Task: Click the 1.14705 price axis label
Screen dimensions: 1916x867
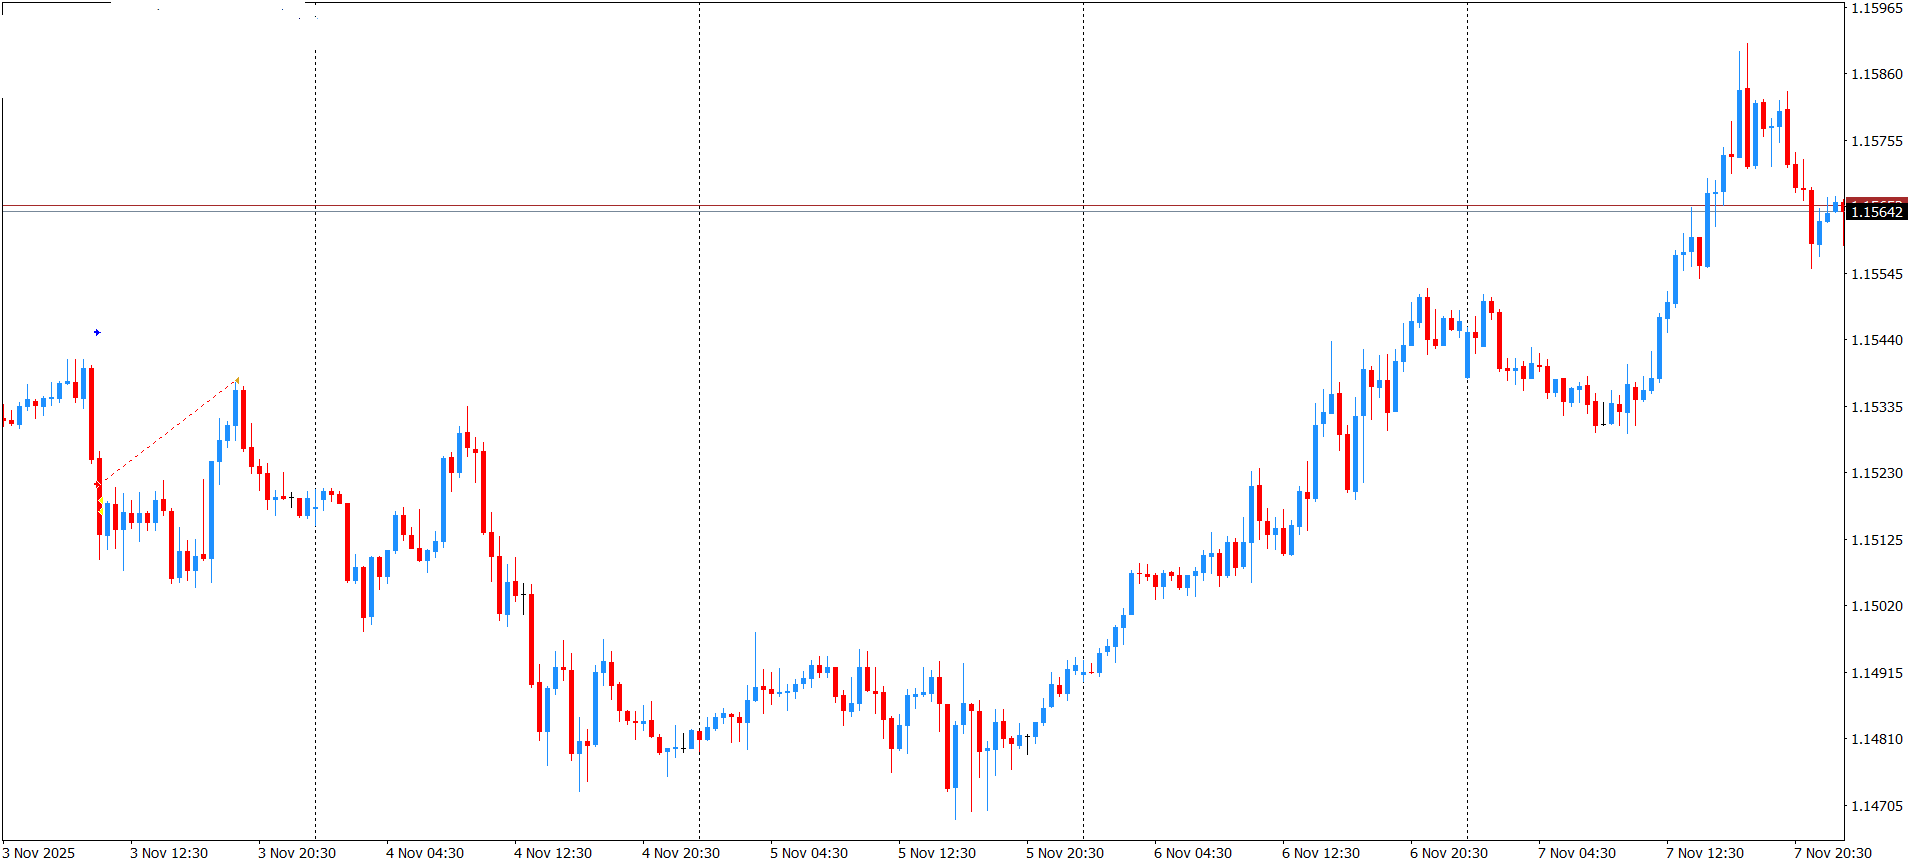Action: [1877, 806]
